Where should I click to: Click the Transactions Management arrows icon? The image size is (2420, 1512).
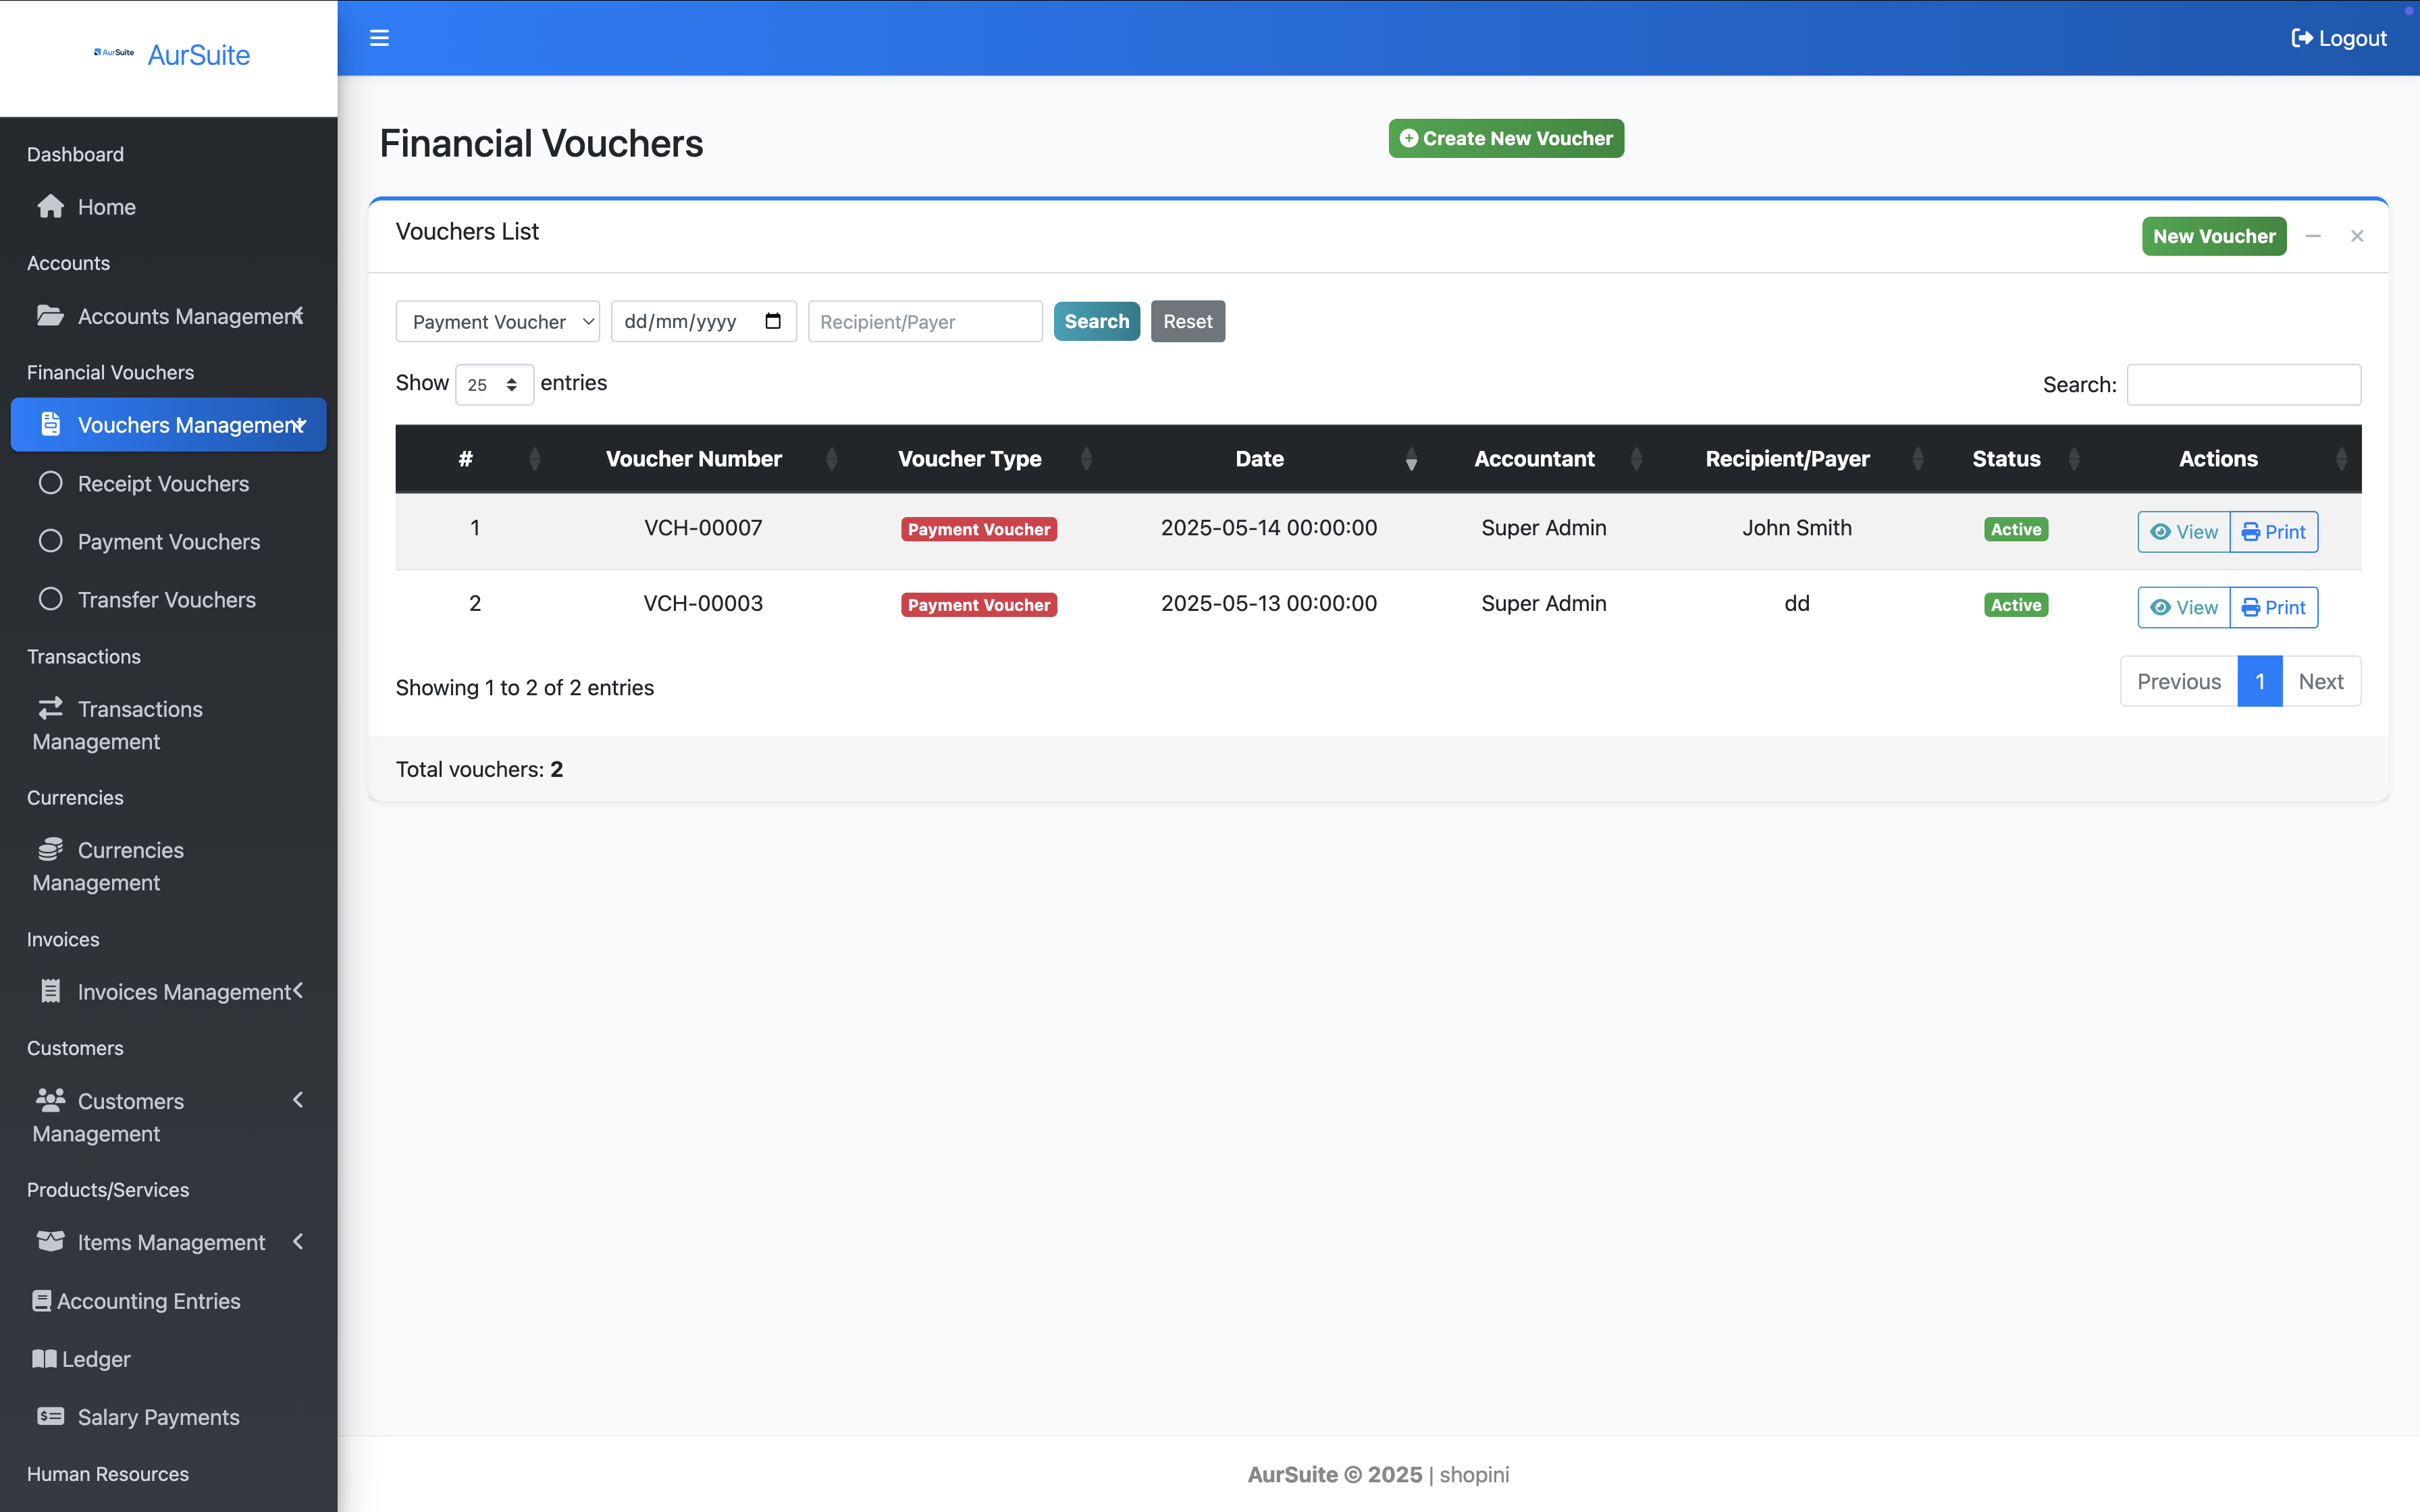coord(50,709)
